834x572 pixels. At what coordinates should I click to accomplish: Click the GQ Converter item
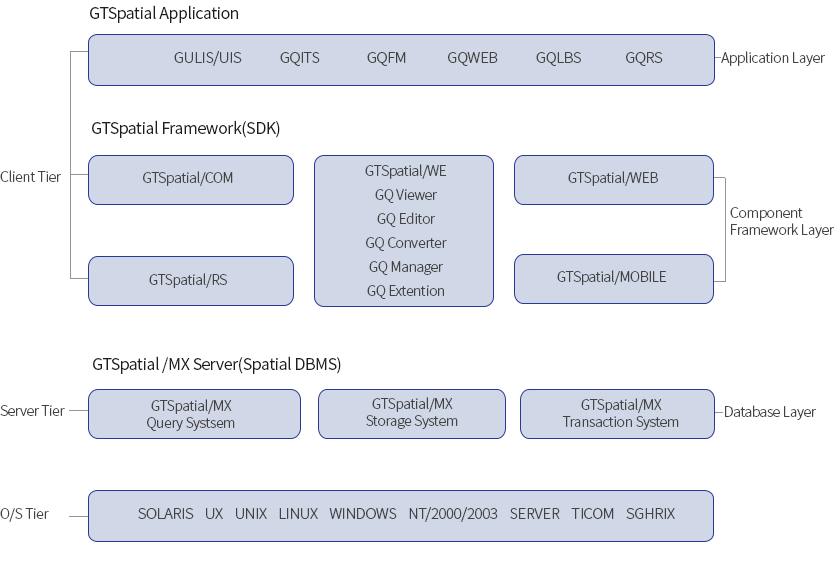point(405,244)
